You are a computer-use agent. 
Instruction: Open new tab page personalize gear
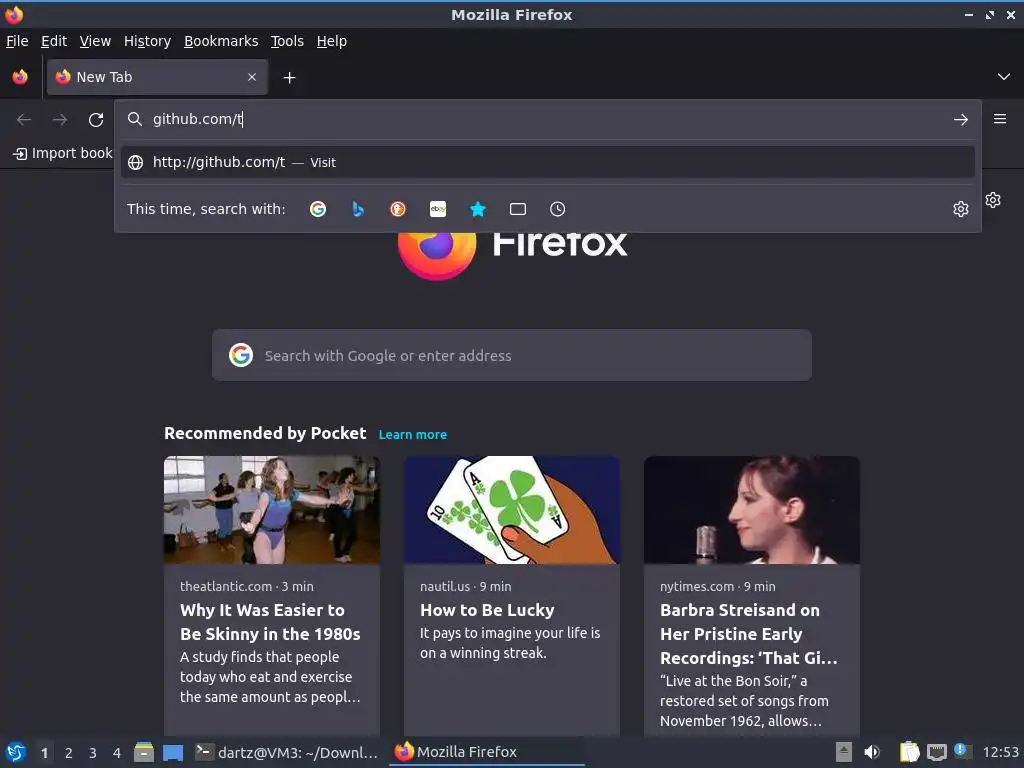pyautogui.click(x=993, y=200)
